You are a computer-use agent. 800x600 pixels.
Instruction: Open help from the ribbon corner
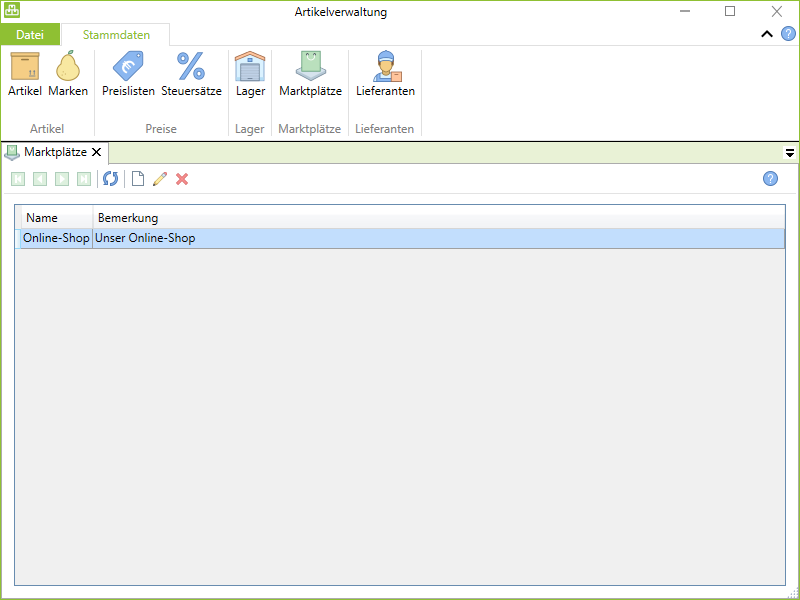coord(788,34)
